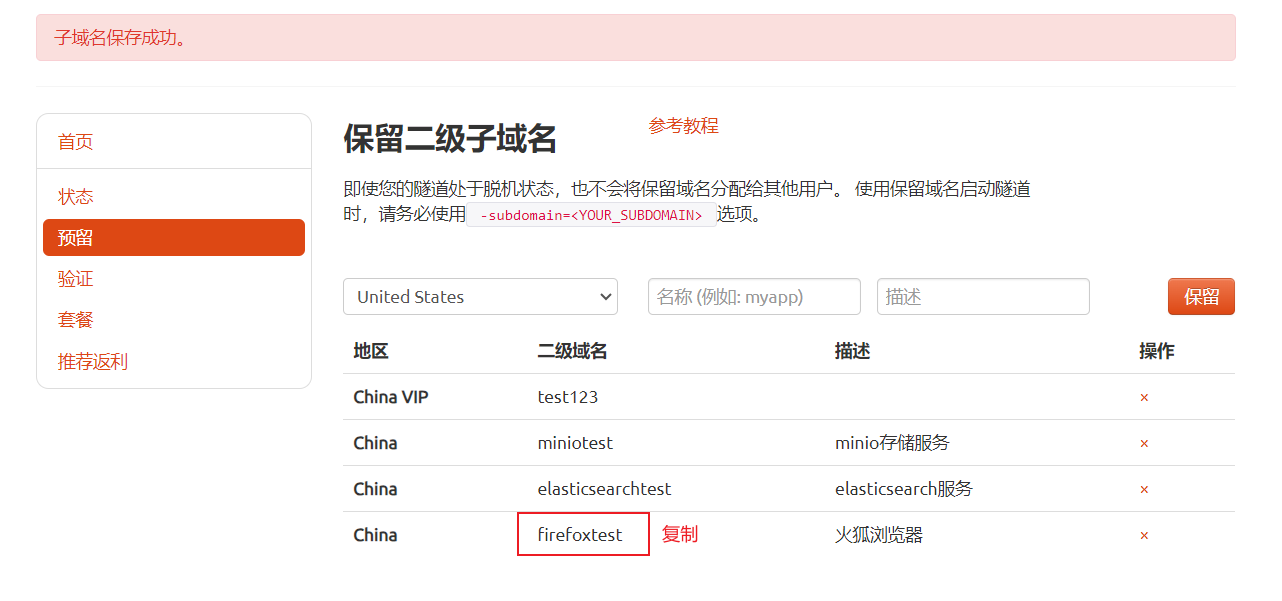1282x601 pixels.
Task: Open the United States region dropdown
Action: (480, 297)
